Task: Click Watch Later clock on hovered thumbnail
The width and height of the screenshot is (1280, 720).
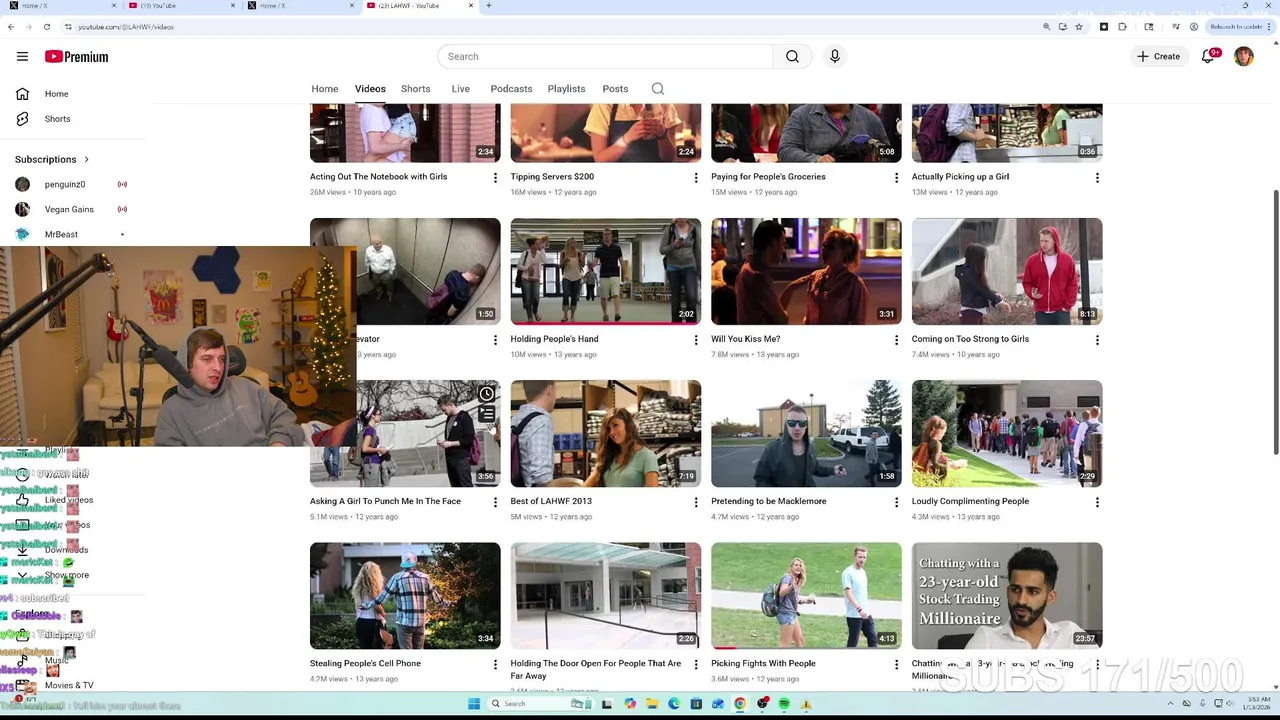Action: pyautogui.click(x=486, y=394)
